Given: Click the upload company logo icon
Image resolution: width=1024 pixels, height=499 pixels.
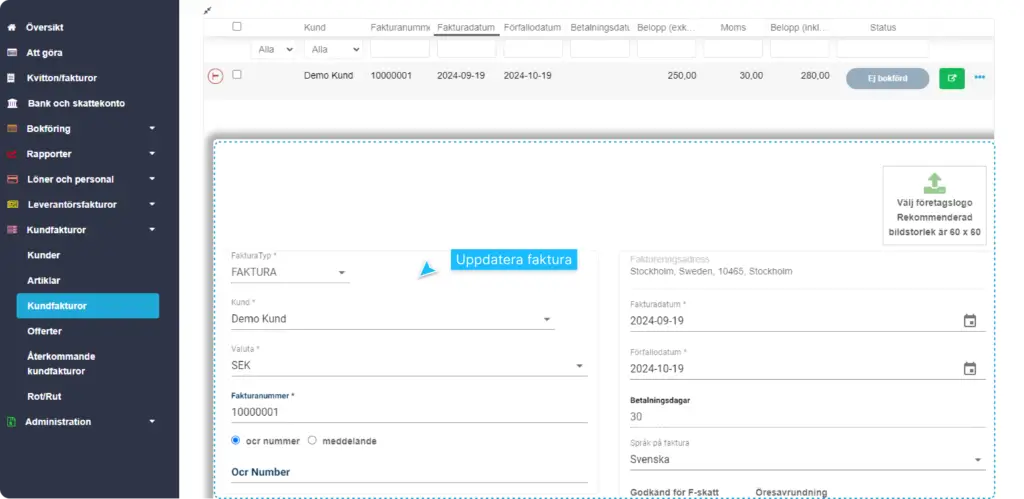Looking at the screenshot, I should coord(935,184).
